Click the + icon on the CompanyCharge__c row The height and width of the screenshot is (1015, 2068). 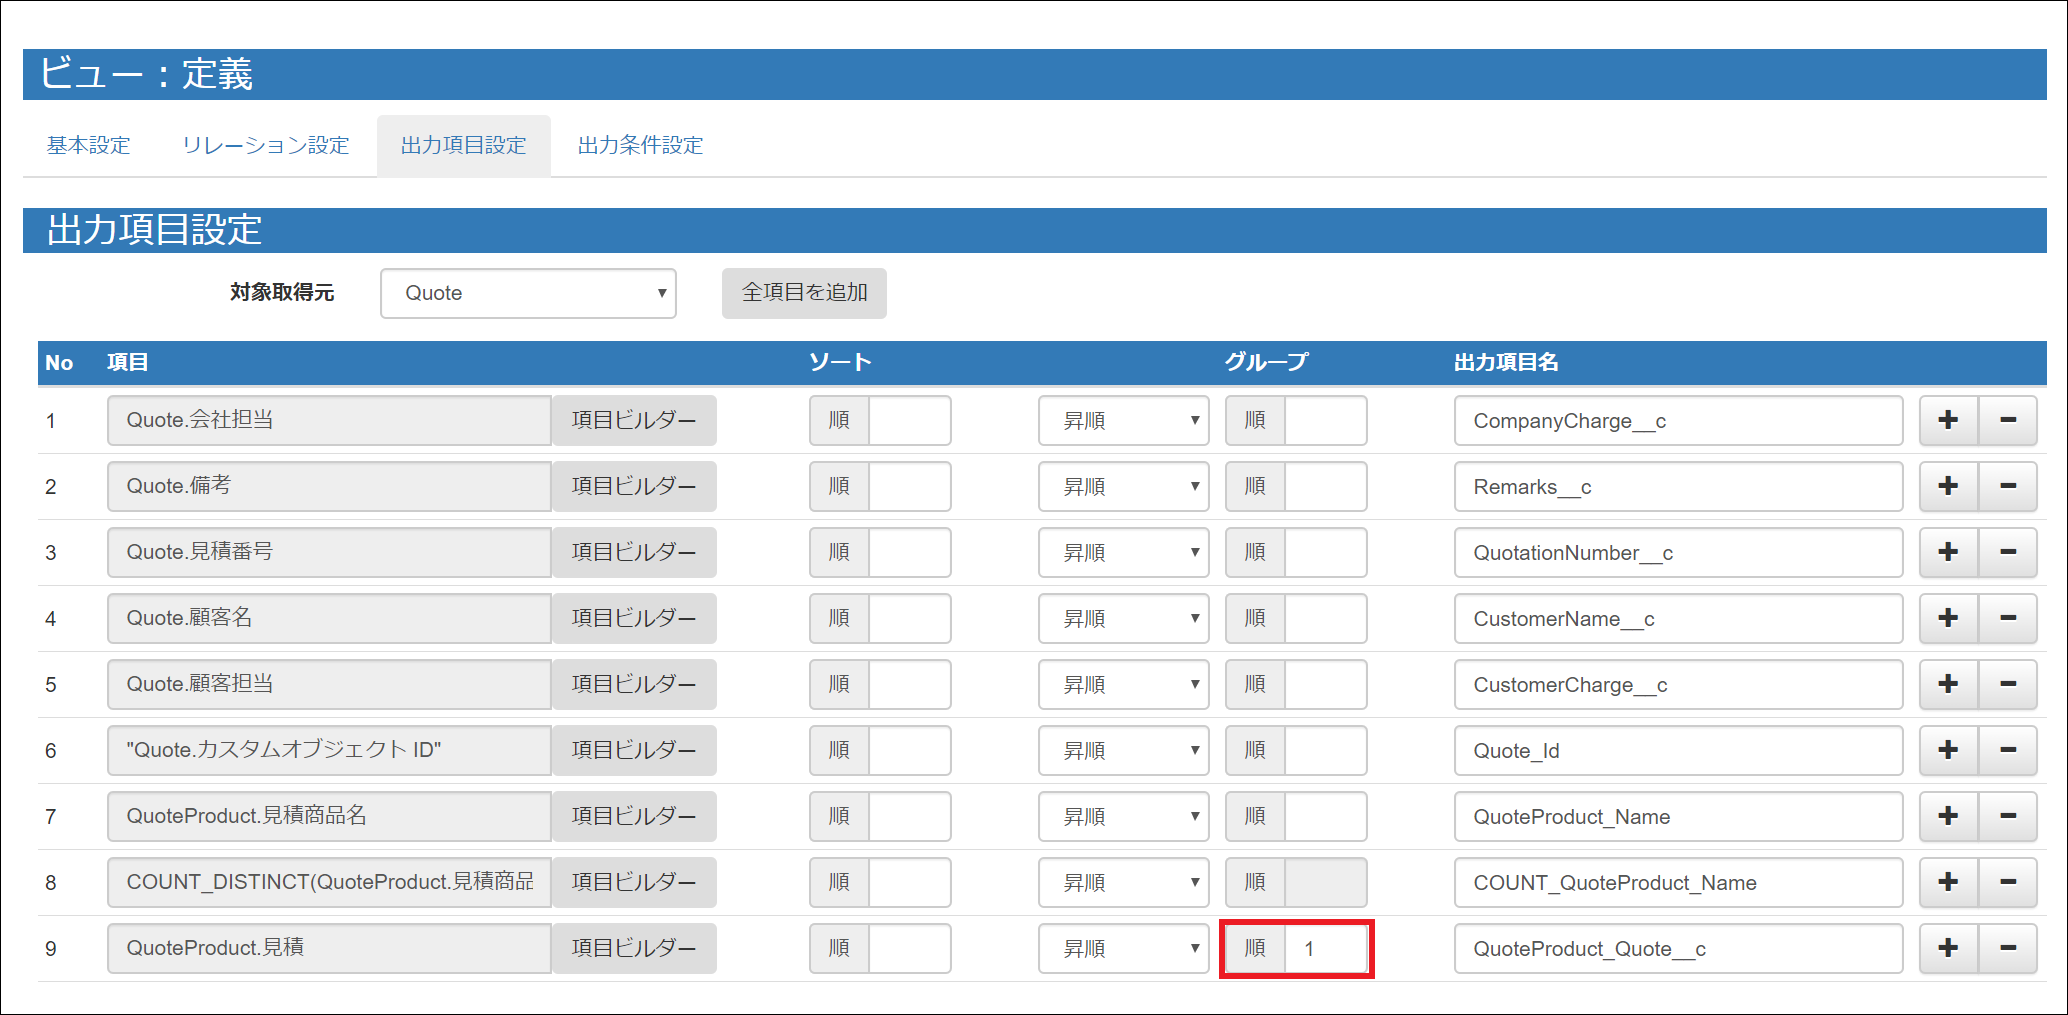(x=1948, y=420)
